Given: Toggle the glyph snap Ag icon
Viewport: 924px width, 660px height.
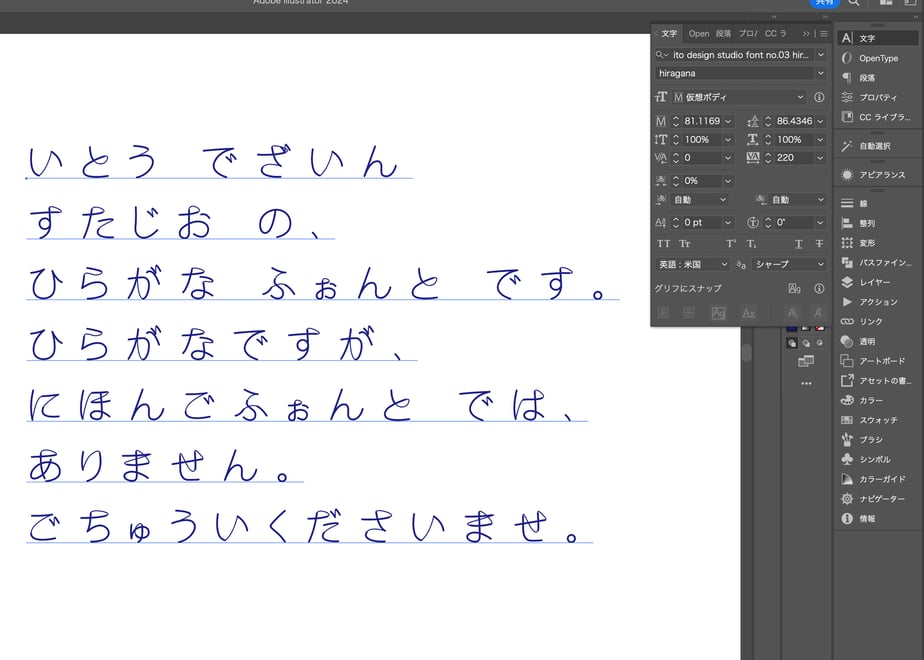Looking at the screenshot, I should [794, 288].
